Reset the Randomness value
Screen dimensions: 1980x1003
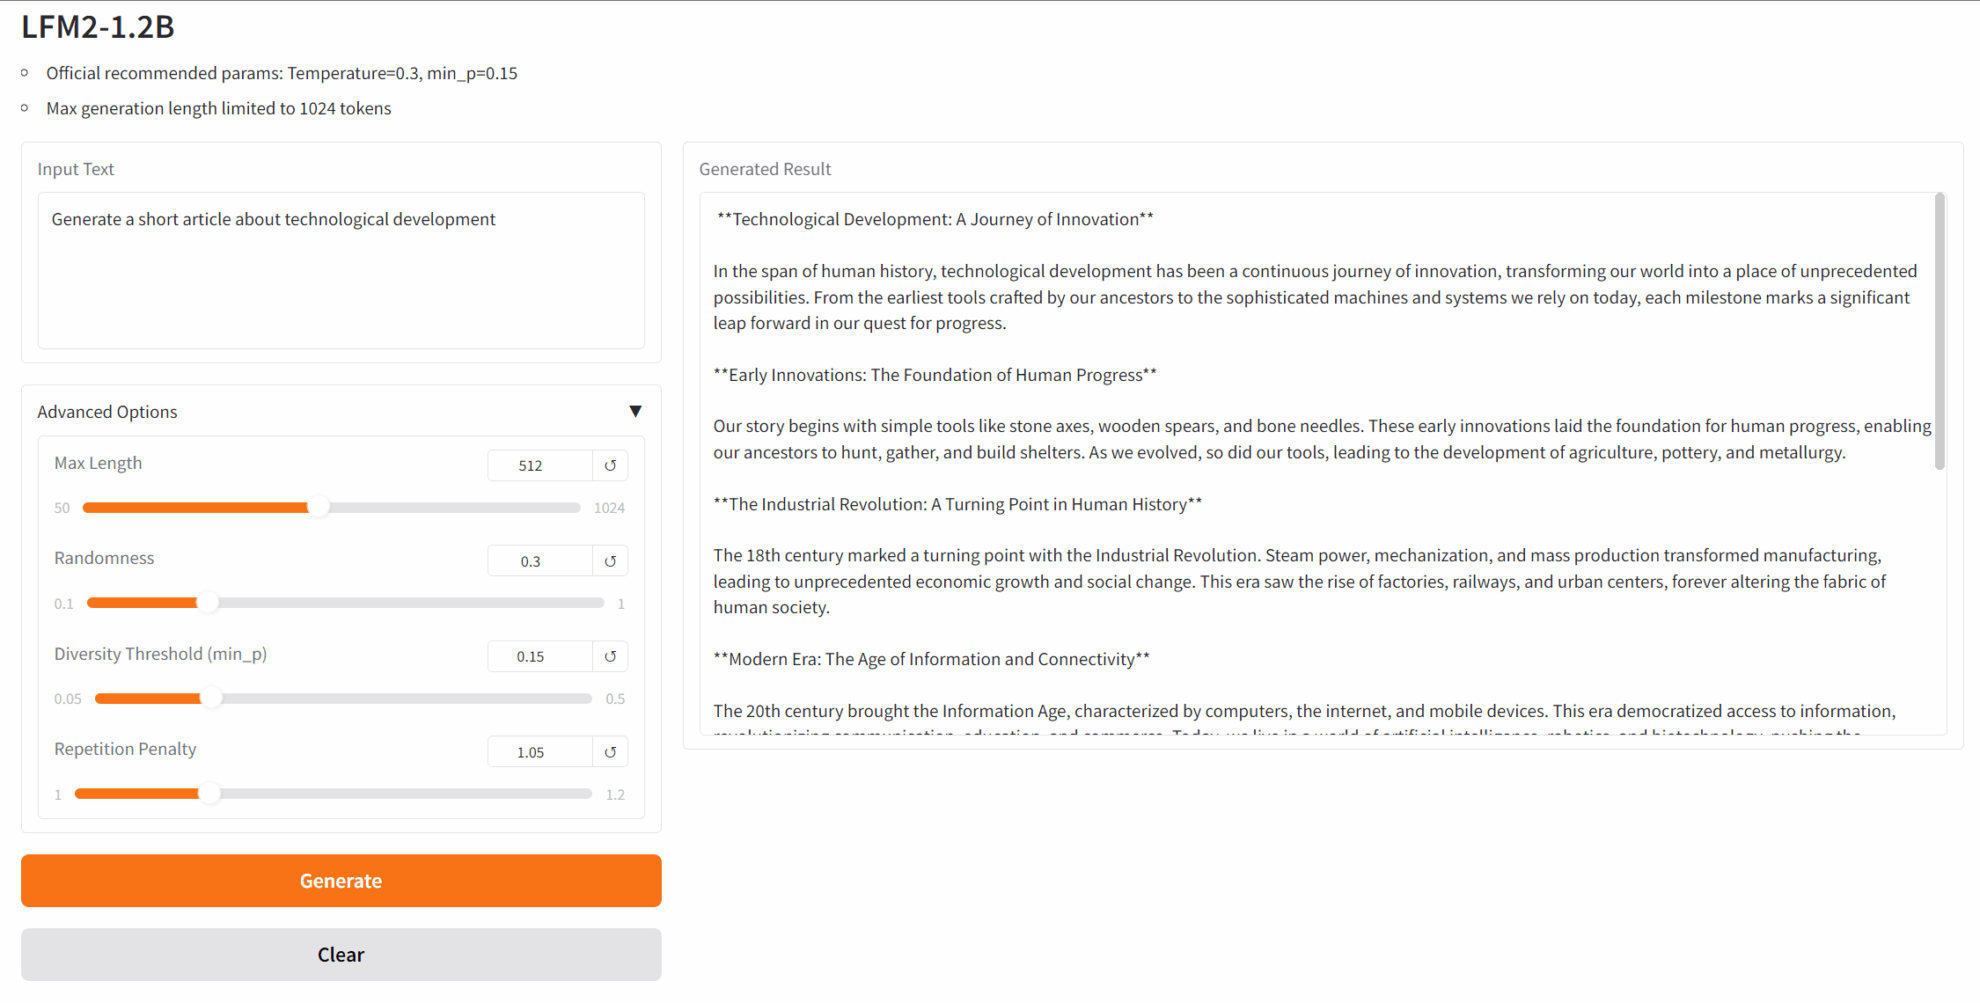coord(610,561)
